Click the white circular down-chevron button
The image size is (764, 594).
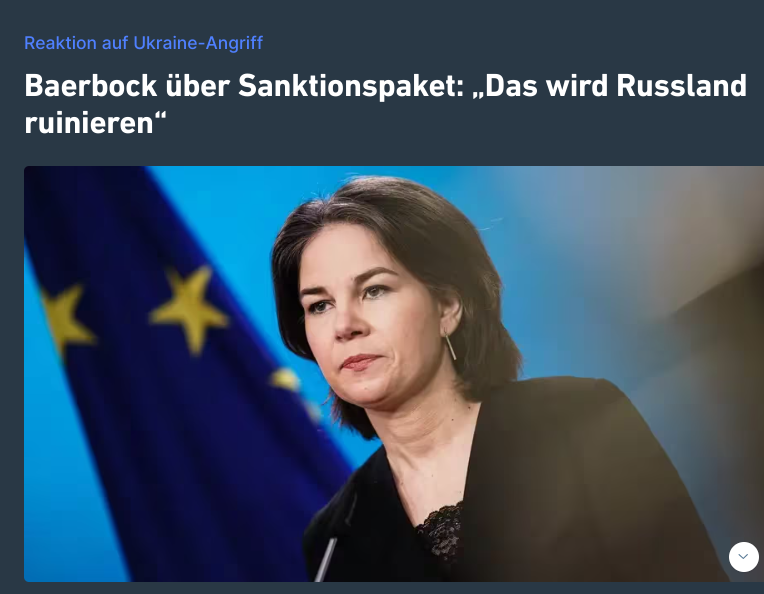[744, 556]
